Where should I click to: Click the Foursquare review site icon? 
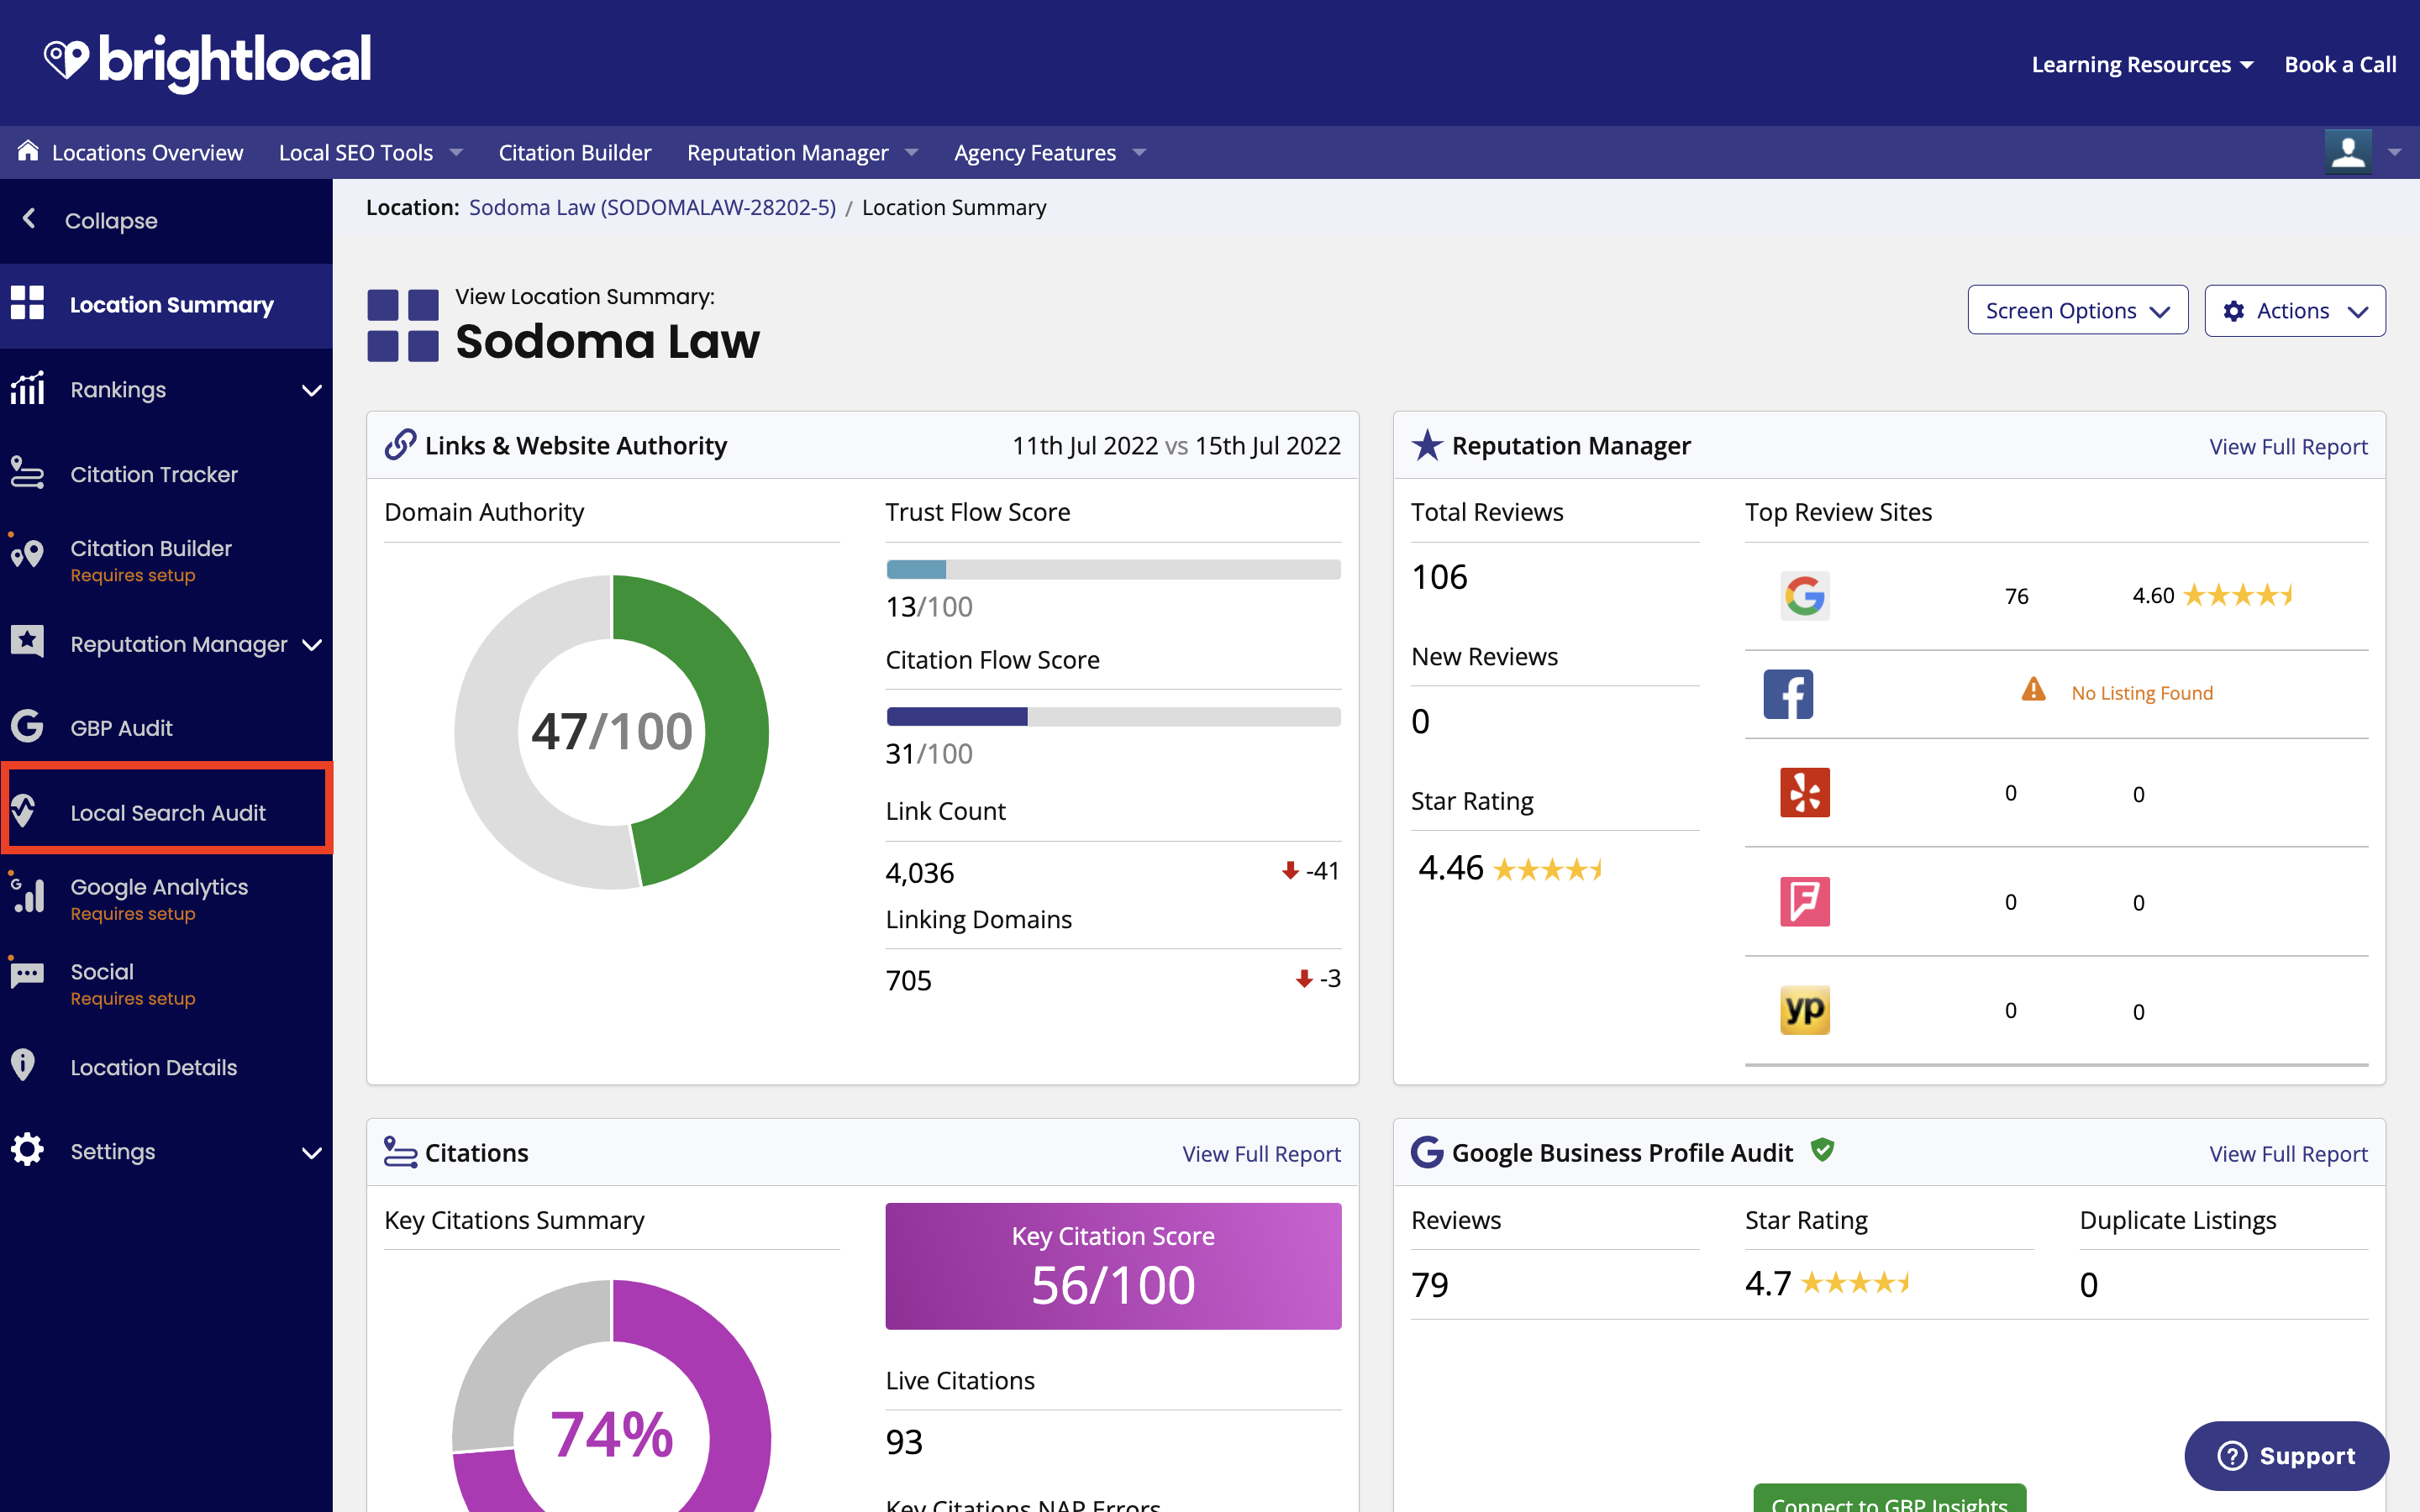click(1804, 902)
